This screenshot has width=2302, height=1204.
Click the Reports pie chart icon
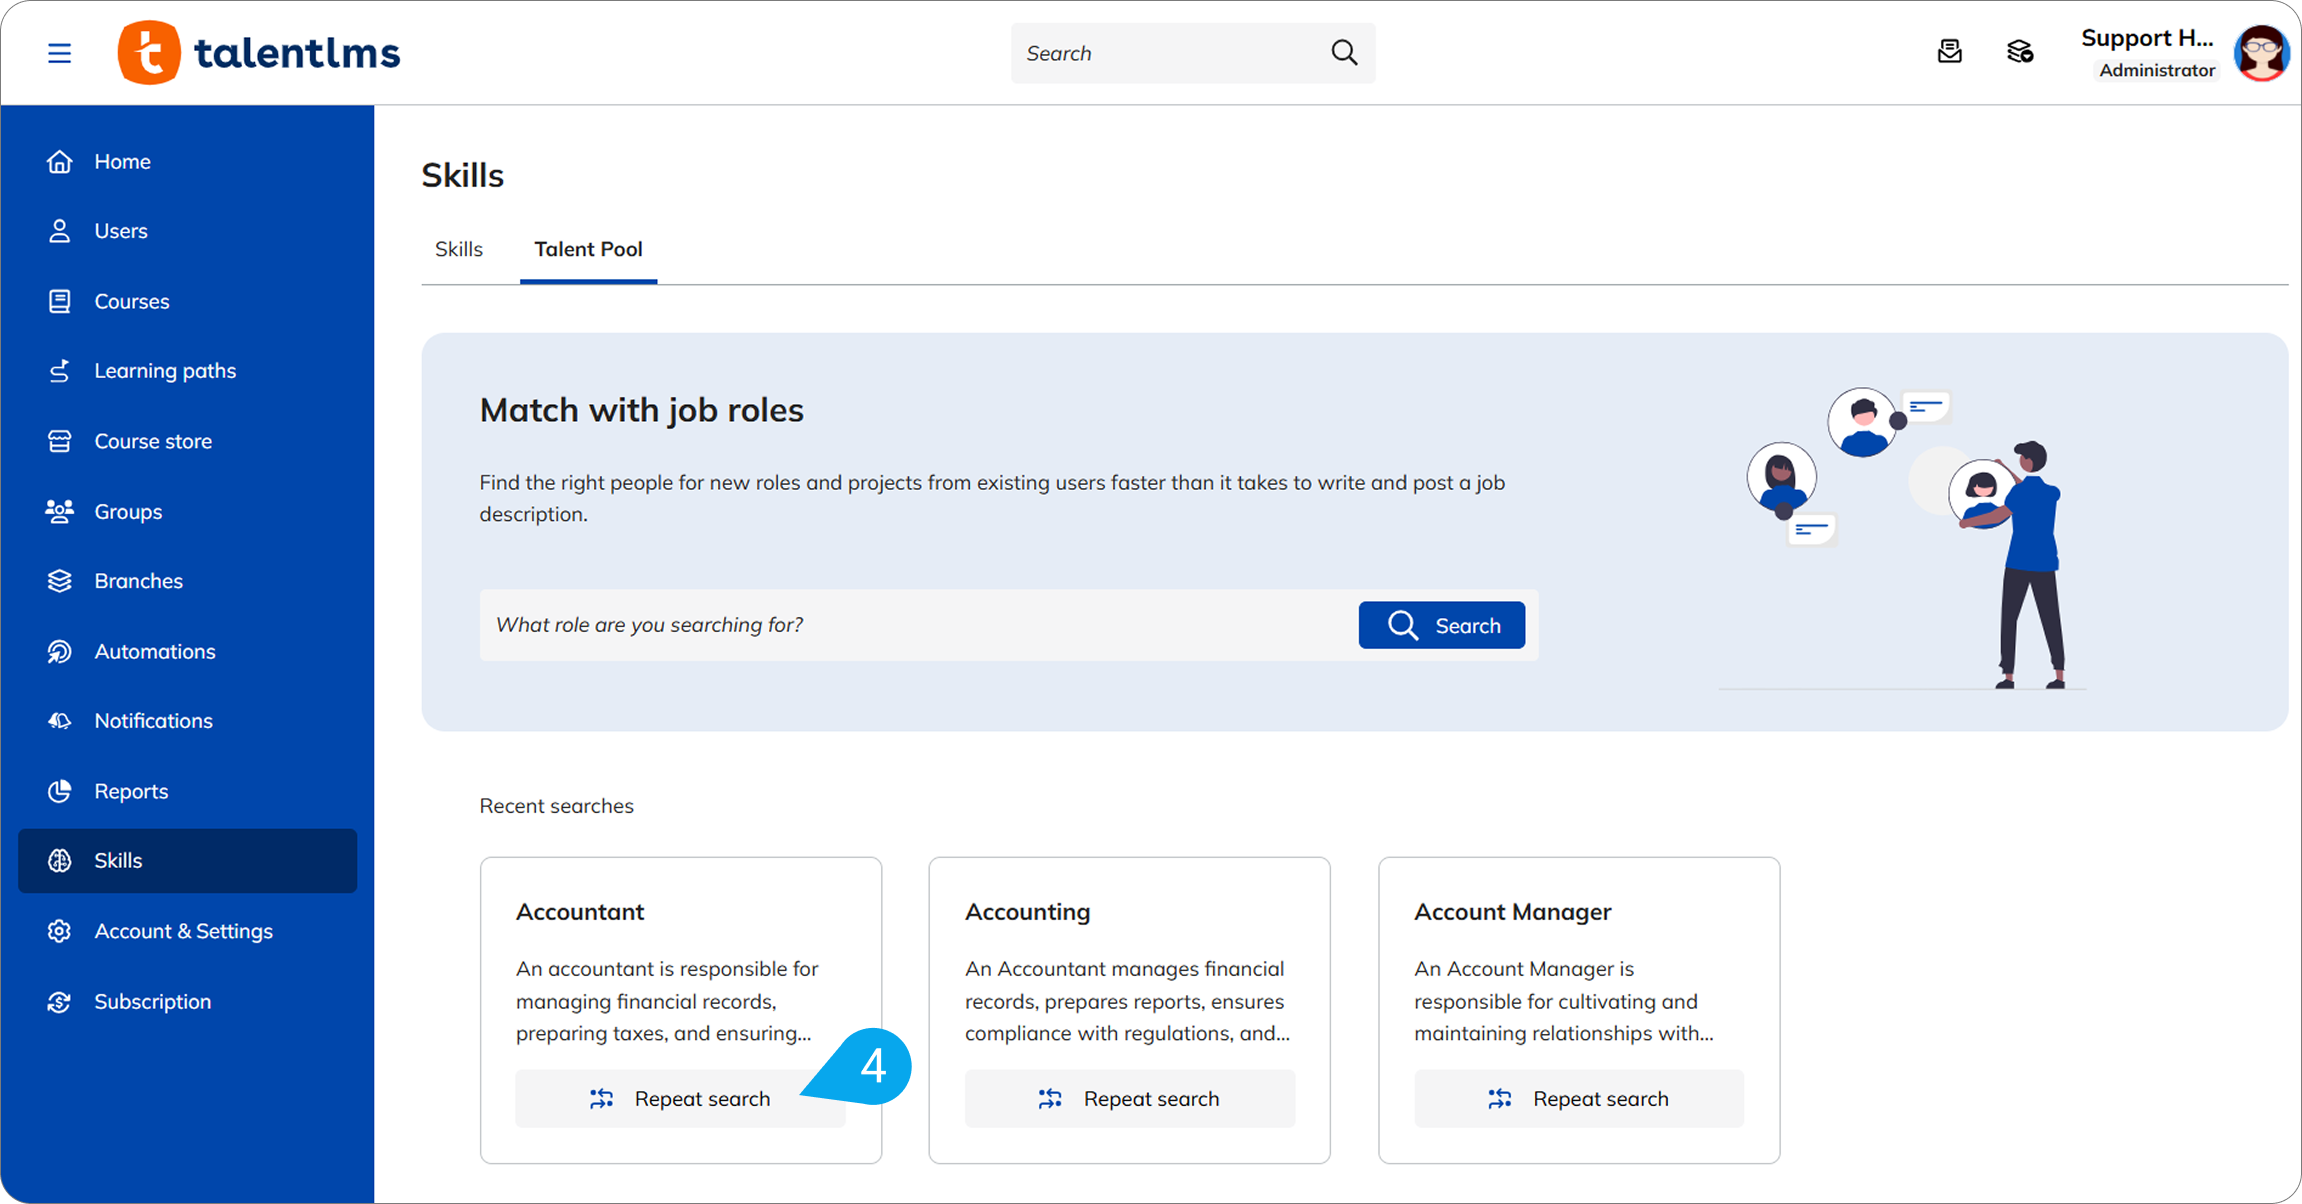click(x=60, y=791)
